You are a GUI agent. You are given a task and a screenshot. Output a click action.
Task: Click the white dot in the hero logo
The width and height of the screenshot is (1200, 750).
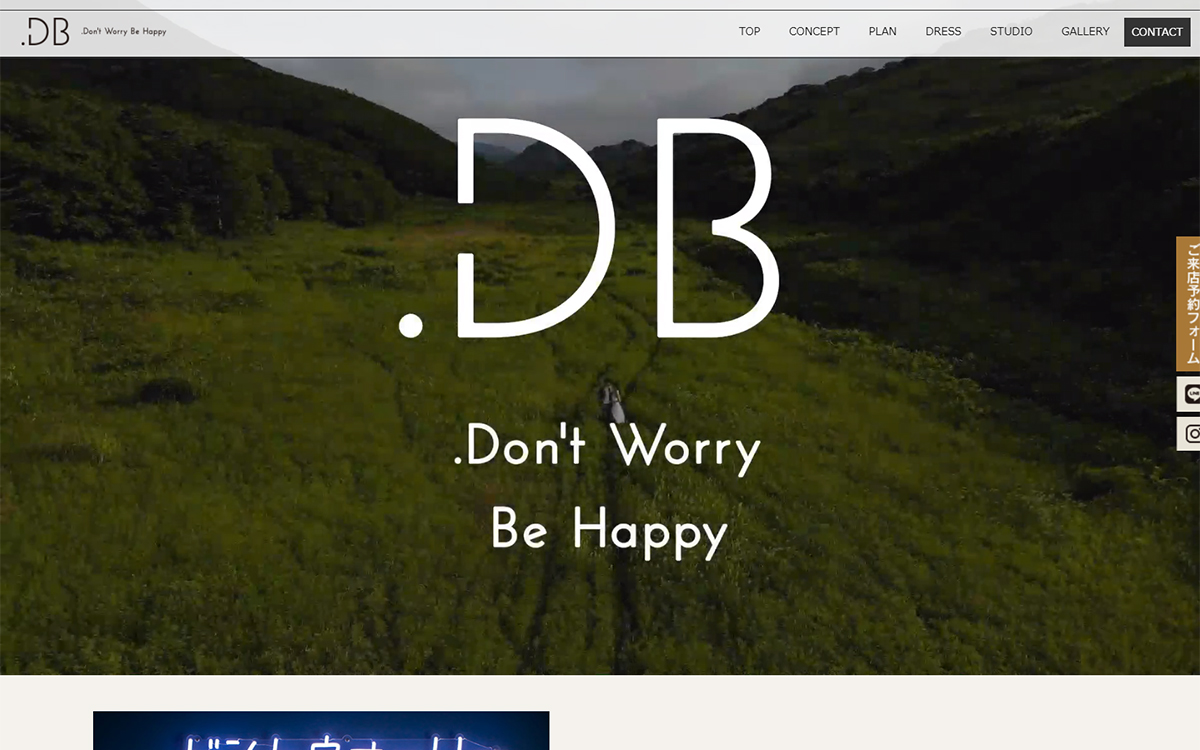pyautogui.click(x=410, y=325)
